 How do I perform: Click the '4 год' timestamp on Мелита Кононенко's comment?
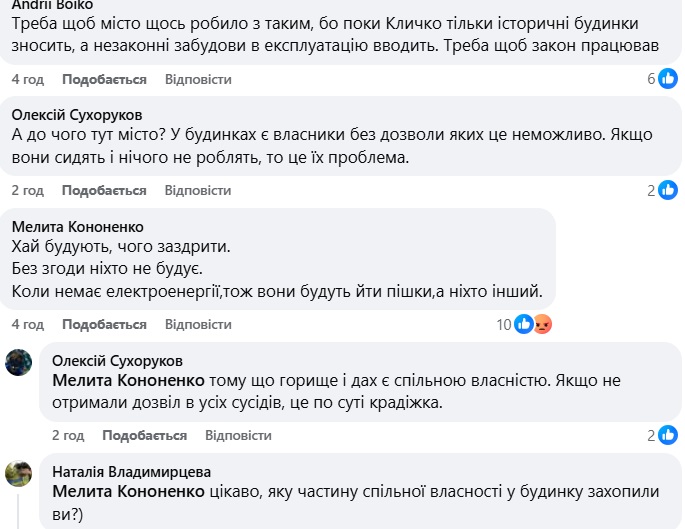[28, 324]
